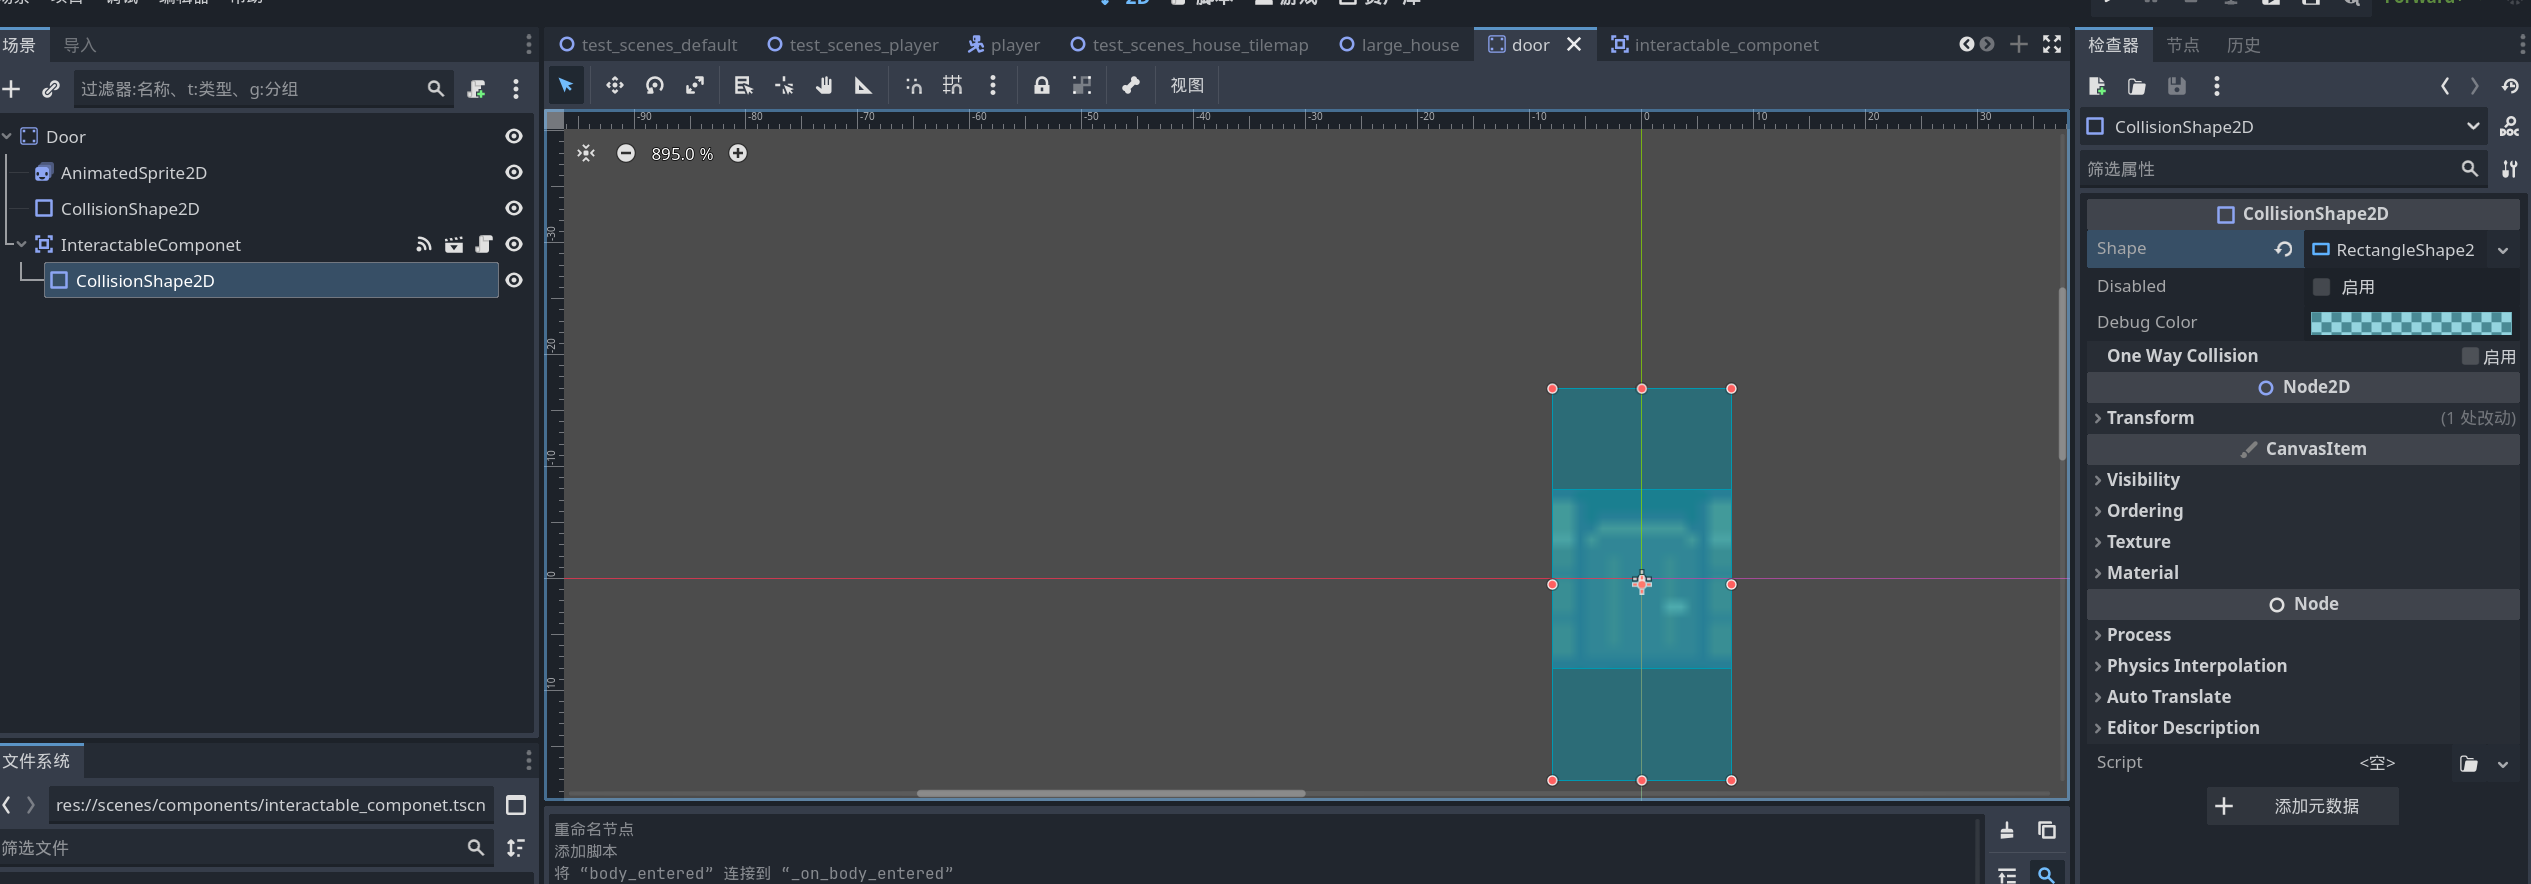Expand the Transform section
The height and width of the screenshot is (884, 2531).
[2150, 418]
